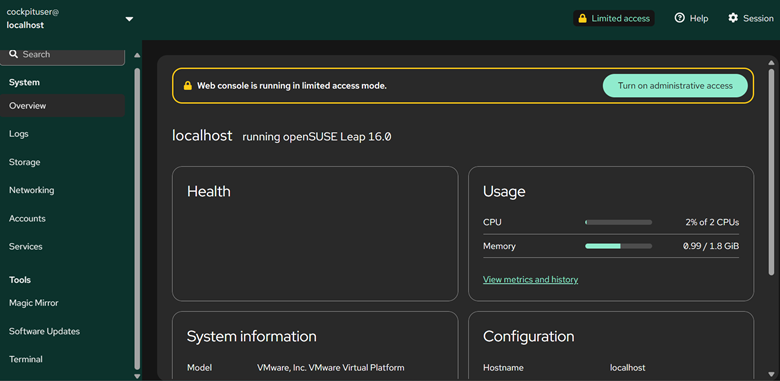This screenshot has width=780, height=381.
Task: Click the magnifier icon in the Search field
Action: [x=13, y=54]
